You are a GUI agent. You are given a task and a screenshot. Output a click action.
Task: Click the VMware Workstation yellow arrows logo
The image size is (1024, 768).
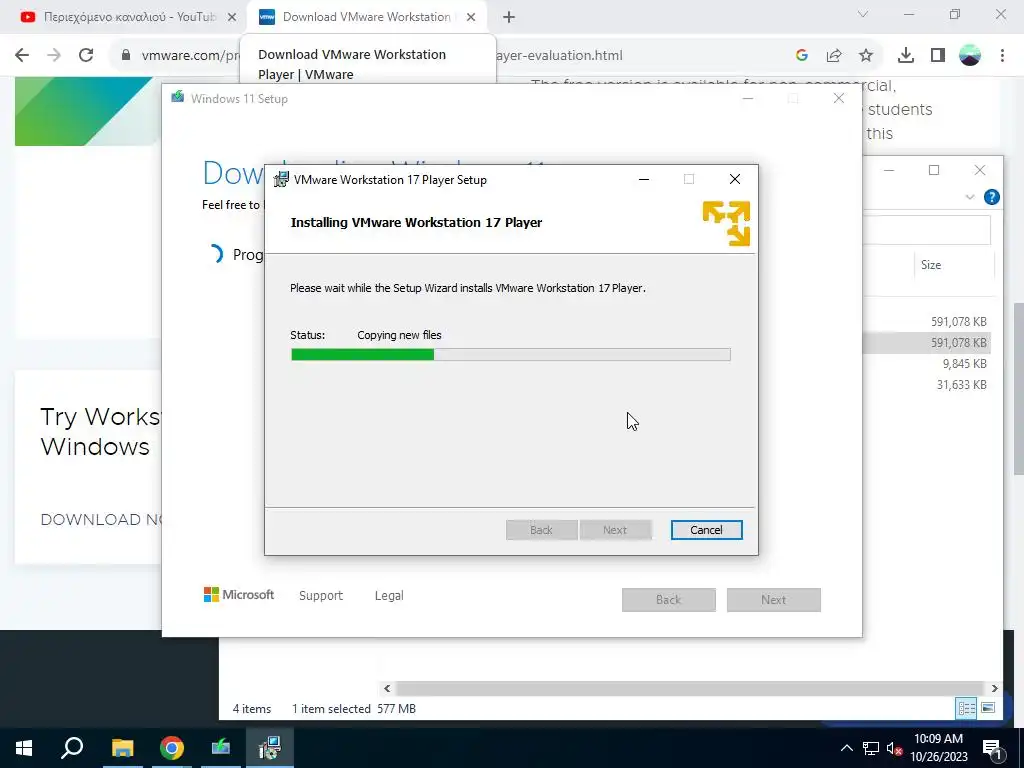(x=726, y=223)
